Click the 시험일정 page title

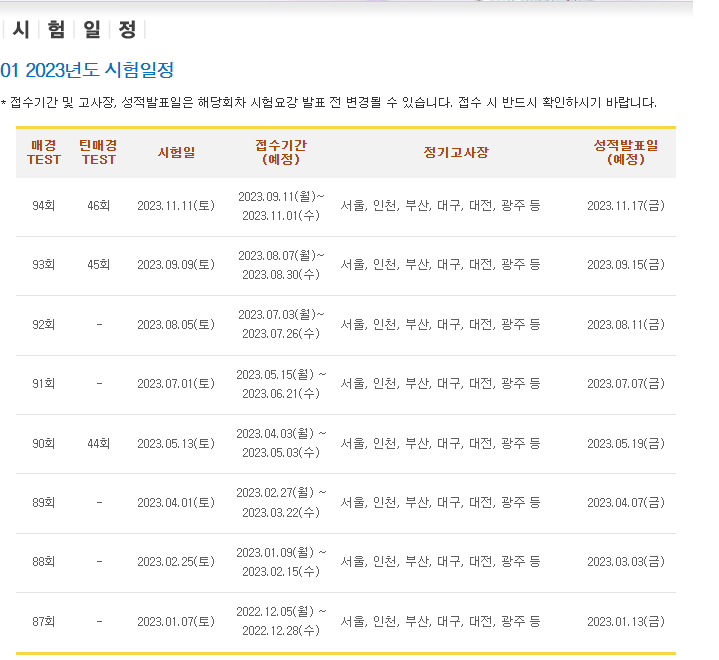click(x=74, y=30)
